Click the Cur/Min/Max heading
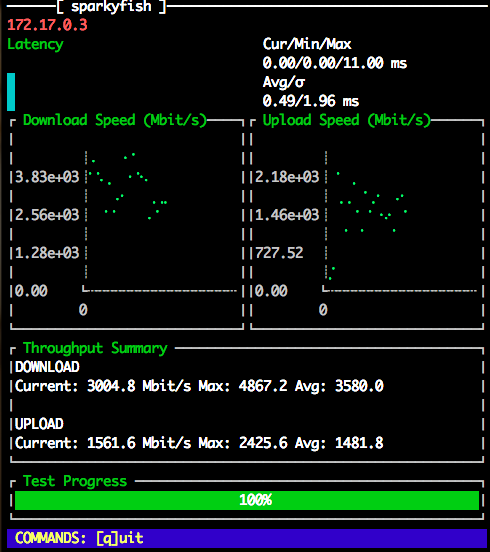Screen dimensions: 490x552 (307, 44)
